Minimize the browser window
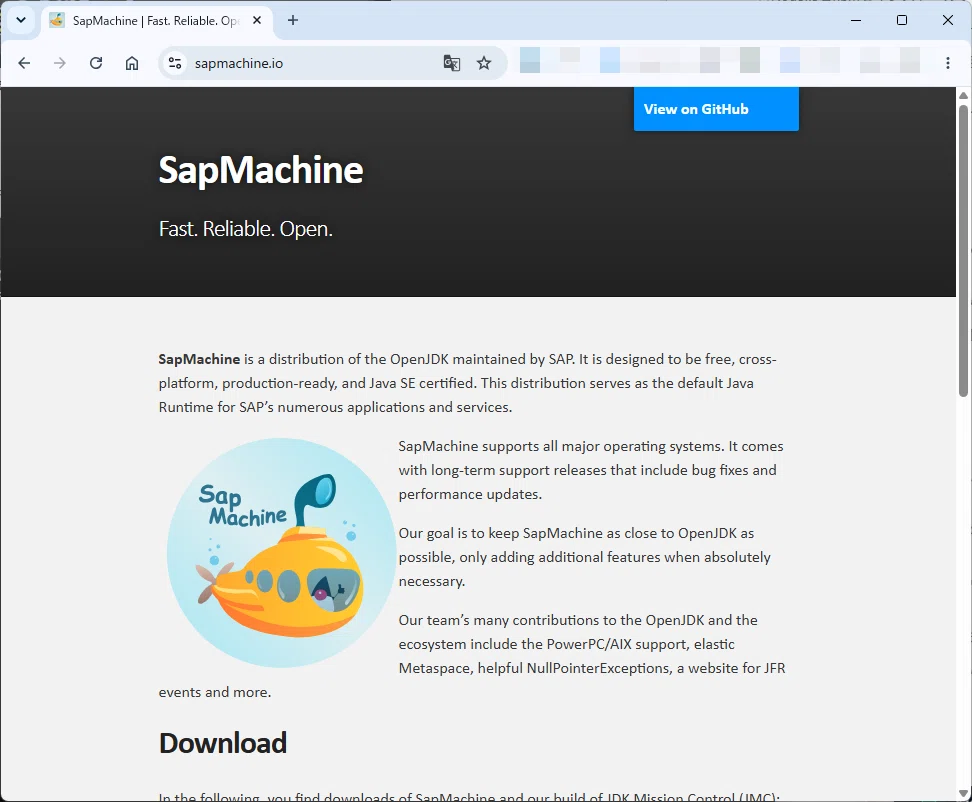 856,20
